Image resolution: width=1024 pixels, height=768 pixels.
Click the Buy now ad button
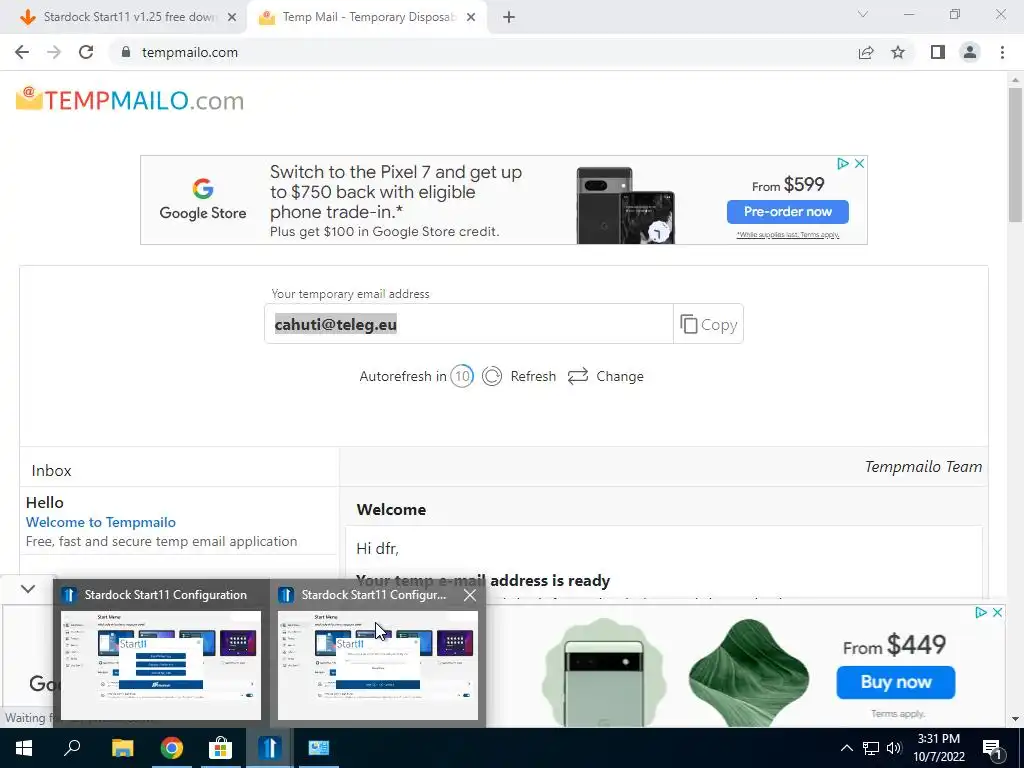tap(895, 682)
